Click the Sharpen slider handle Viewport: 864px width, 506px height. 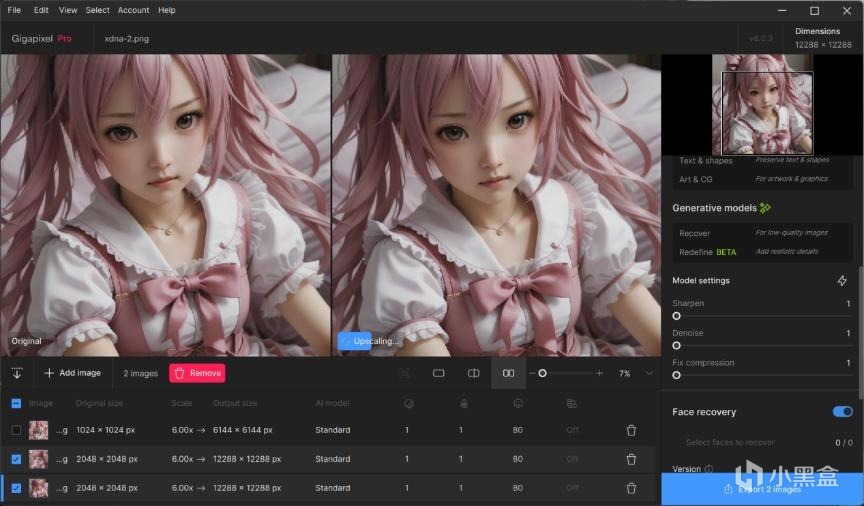(677, 316)
